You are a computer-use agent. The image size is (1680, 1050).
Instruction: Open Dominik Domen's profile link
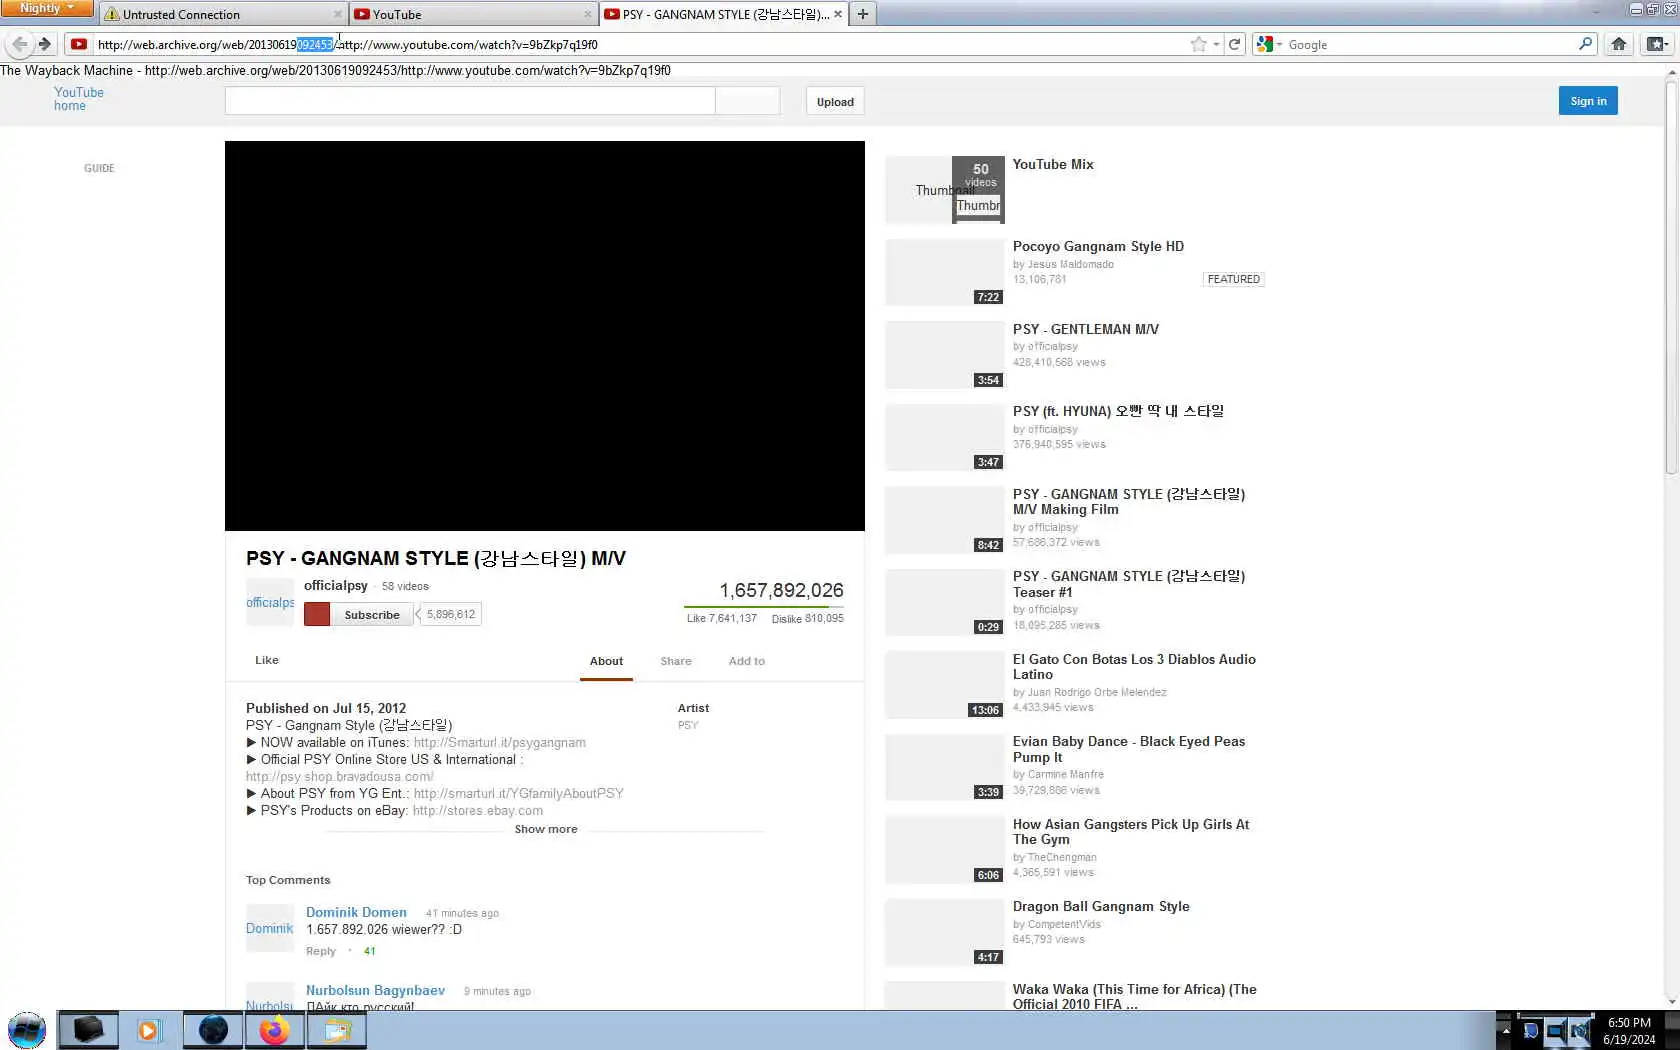356,912
